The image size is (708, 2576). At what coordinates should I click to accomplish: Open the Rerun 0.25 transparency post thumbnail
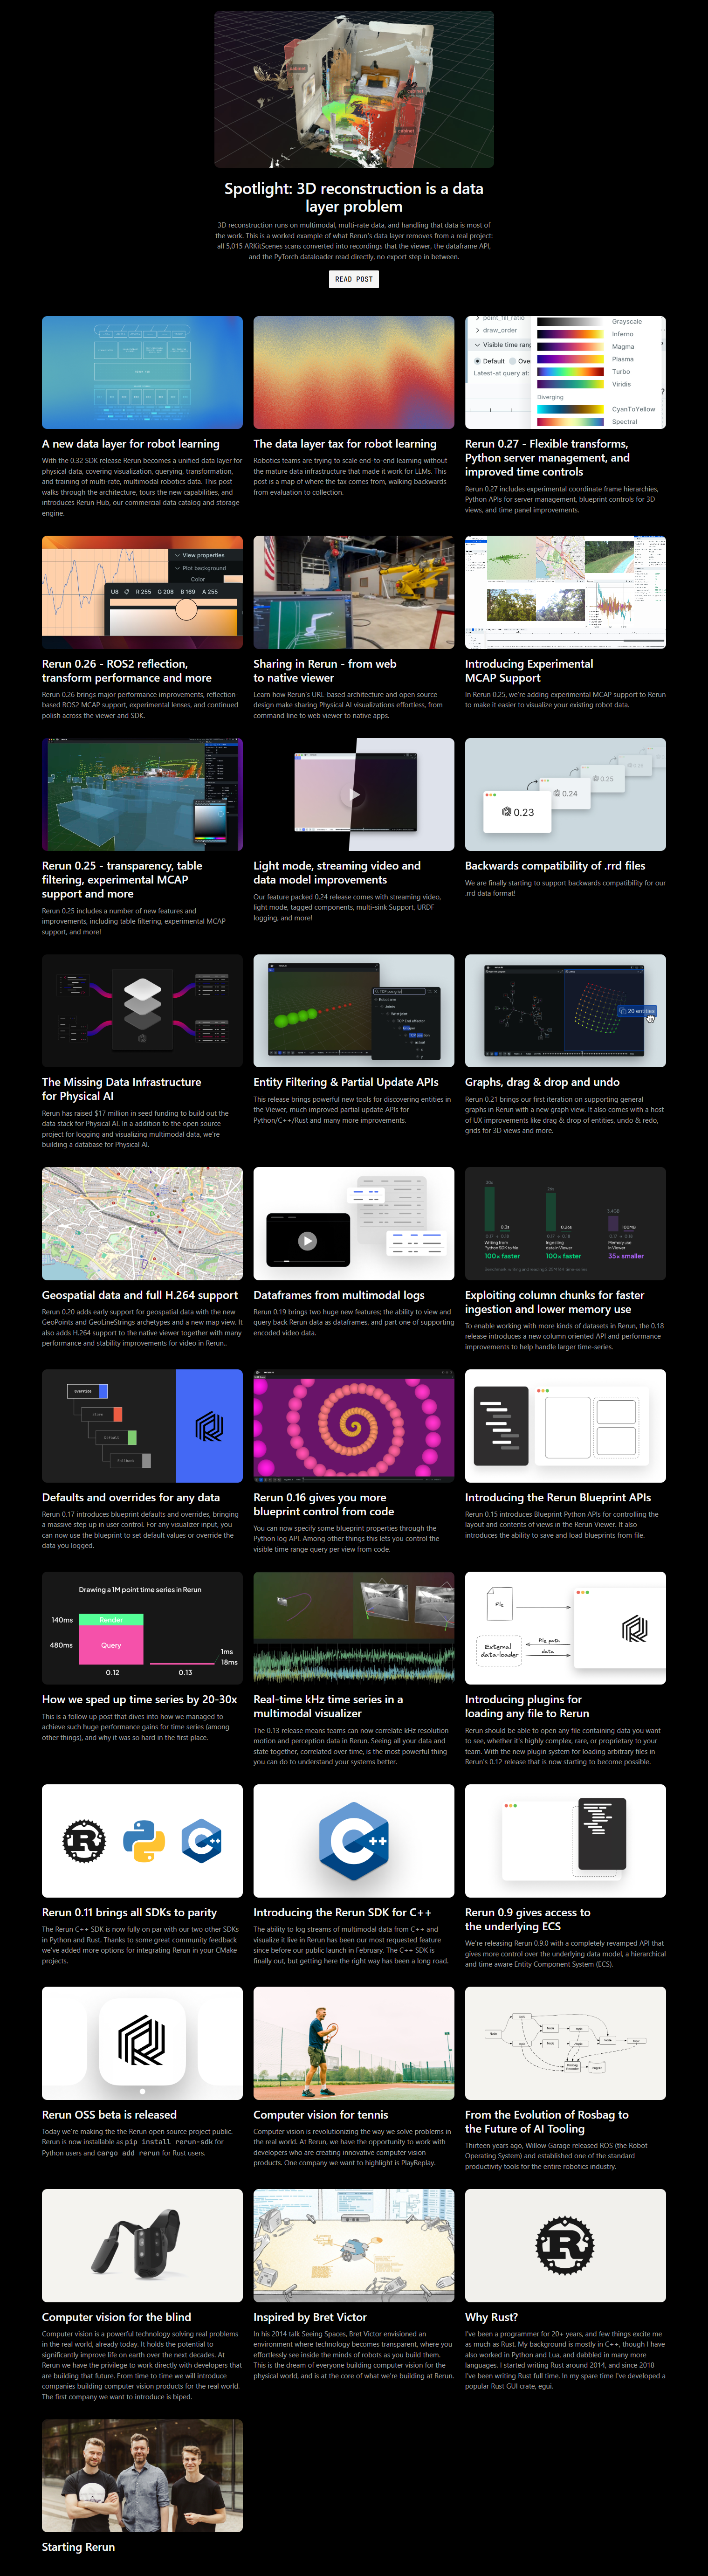coord(142,794)
